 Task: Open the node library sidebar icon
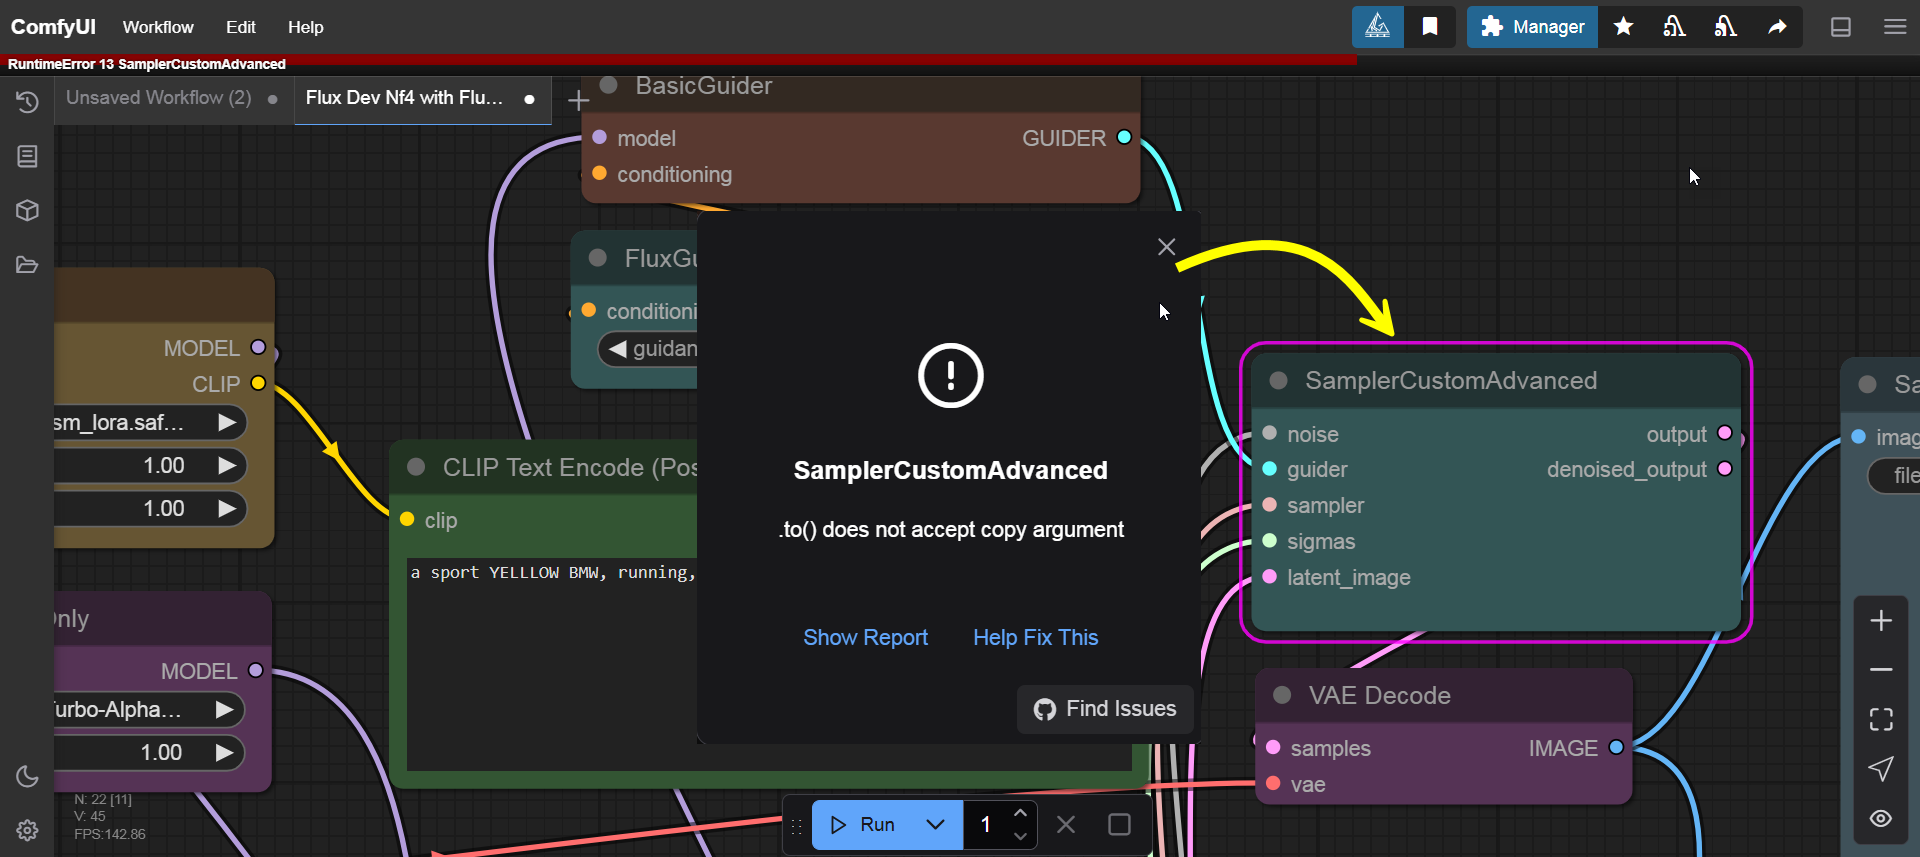(x=27, y=156)
